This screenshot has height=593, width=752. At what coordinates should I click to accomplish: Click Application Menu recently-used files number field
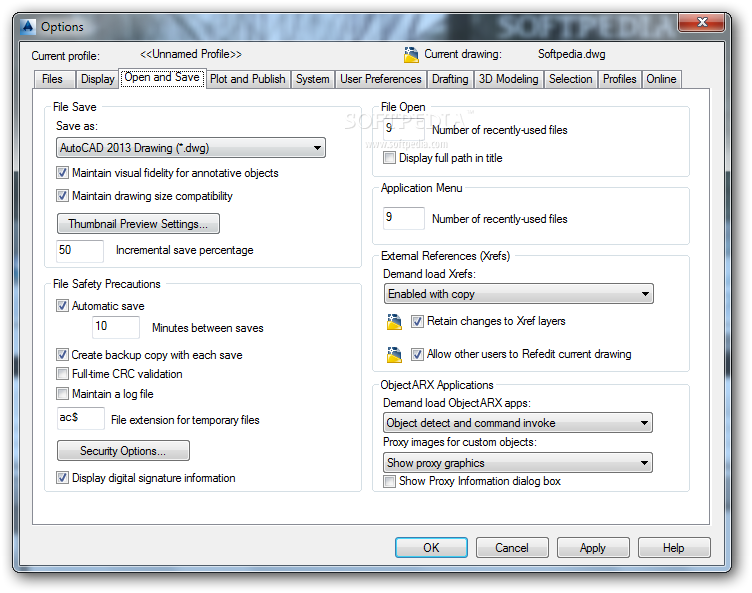pyautogui.click(x=404, y=218)
